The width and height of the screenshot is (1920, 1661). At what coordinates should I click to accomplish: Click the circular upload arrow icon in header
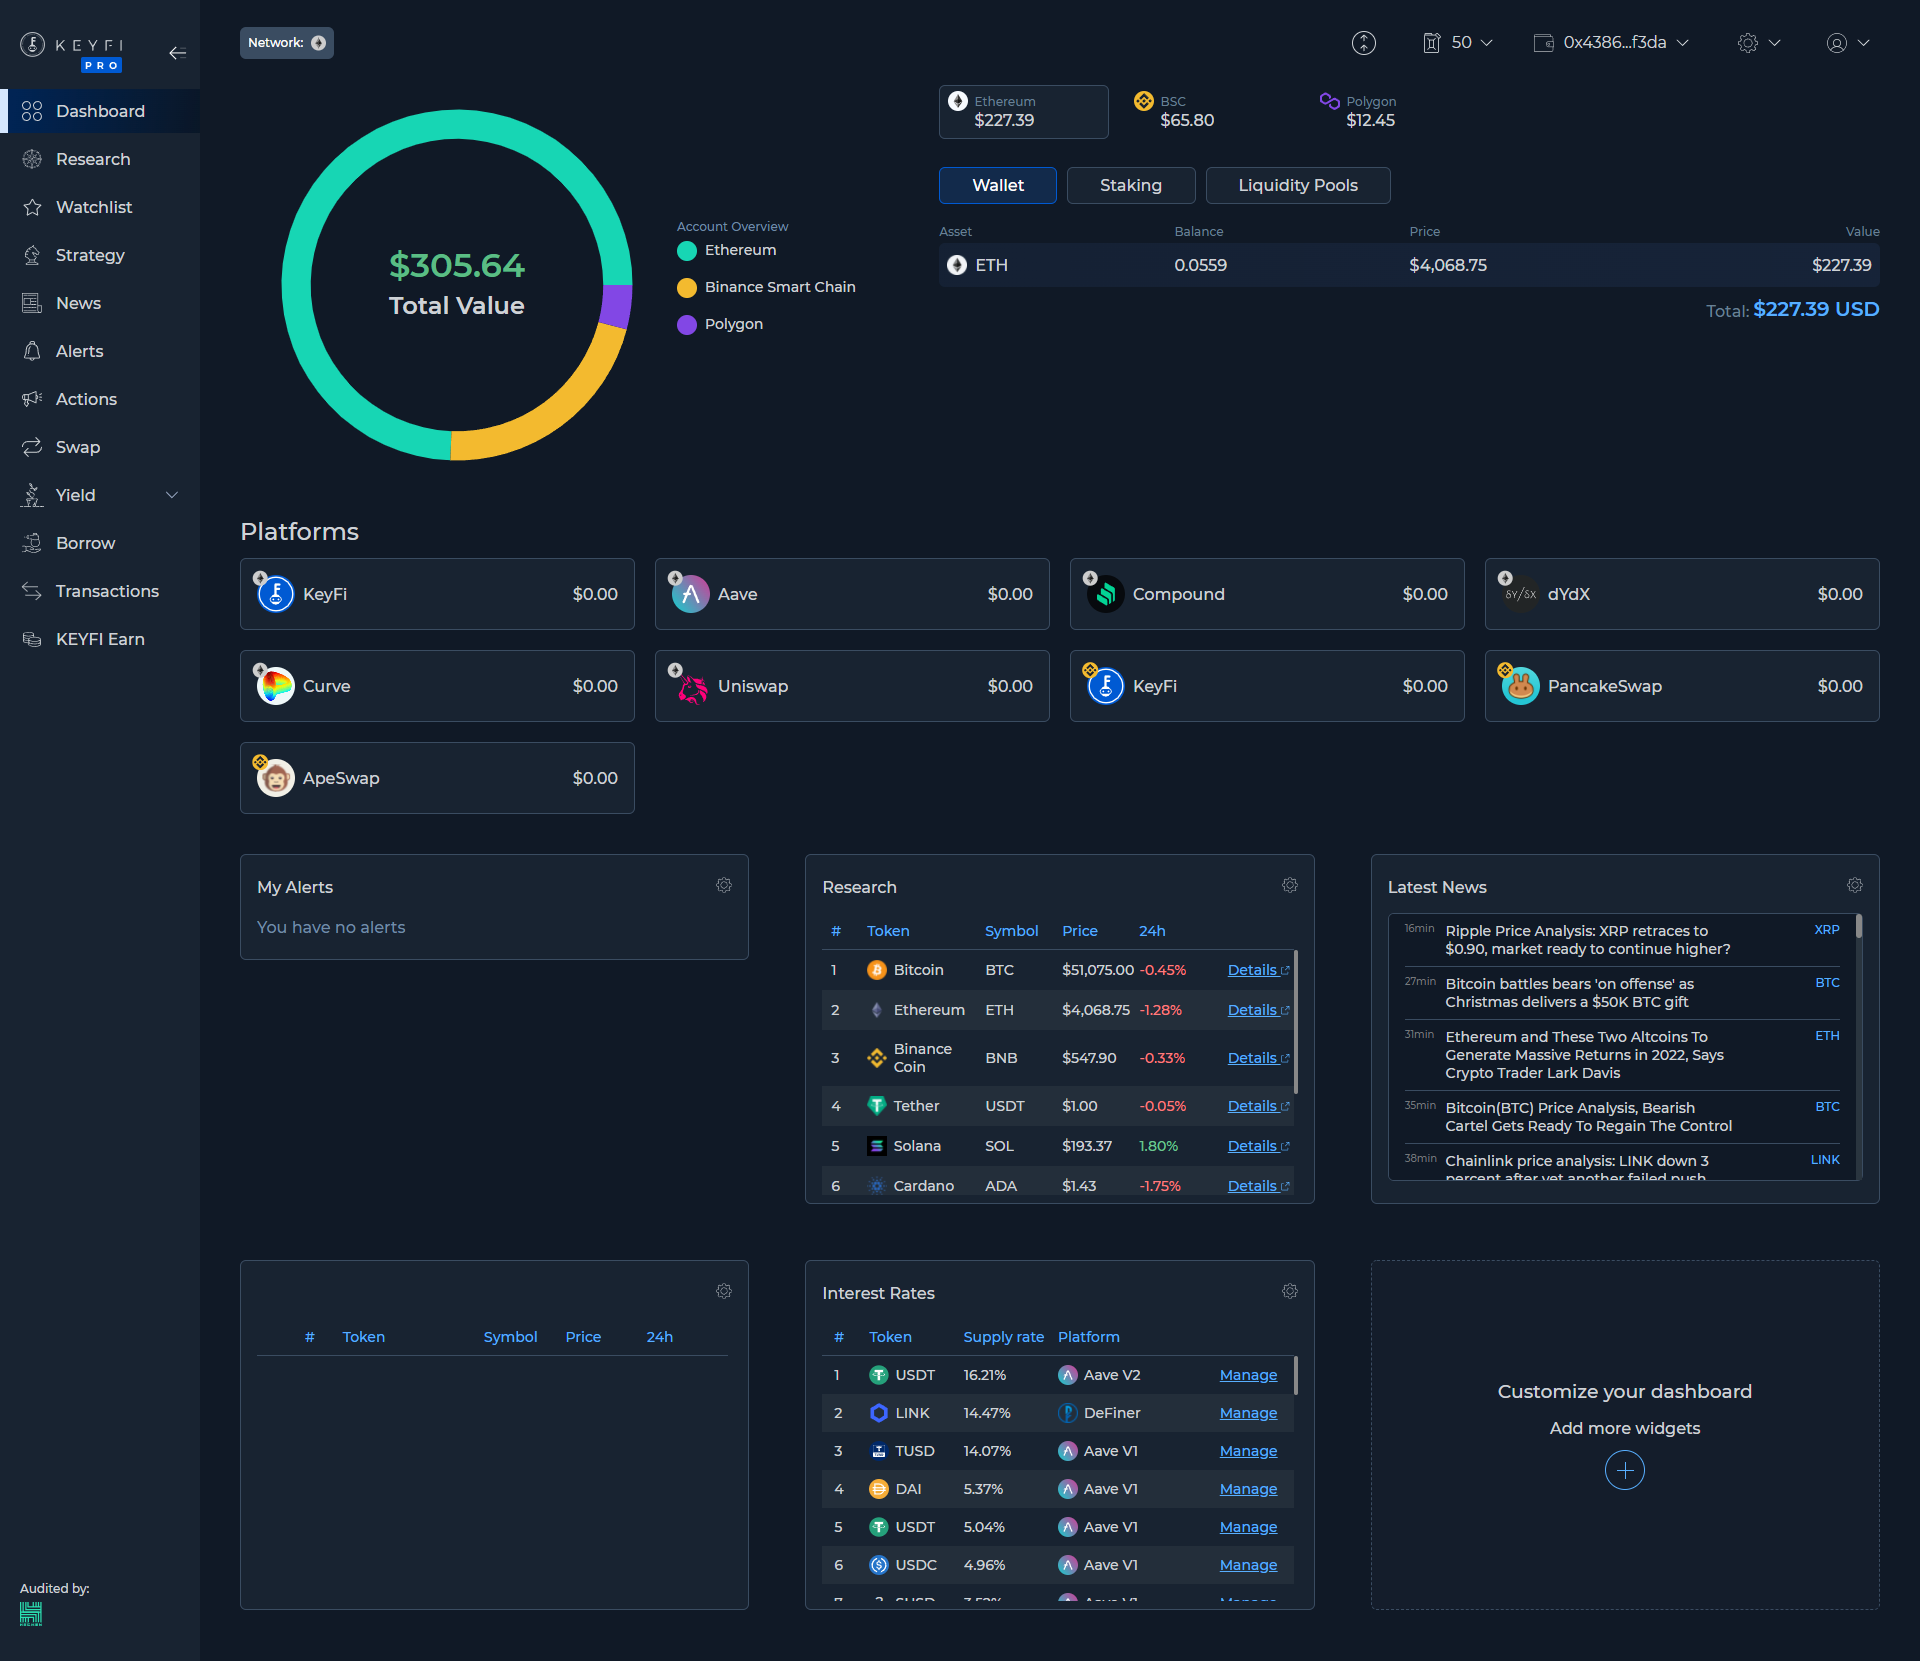coord(1364,43)
